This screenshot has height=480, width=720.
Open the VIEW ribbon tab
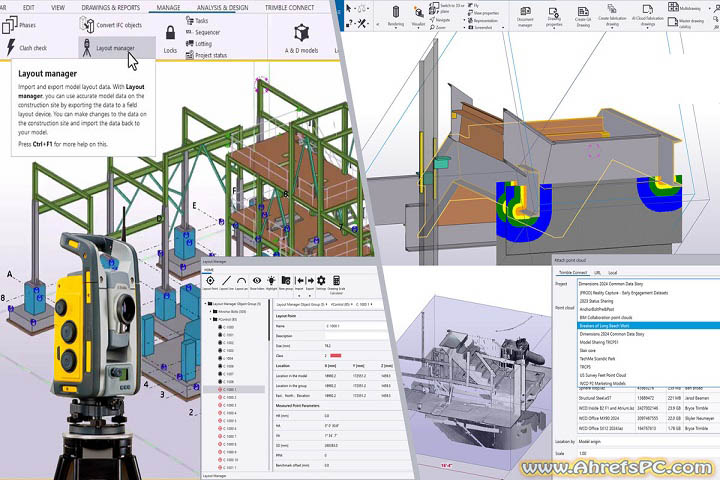(58, 7)
